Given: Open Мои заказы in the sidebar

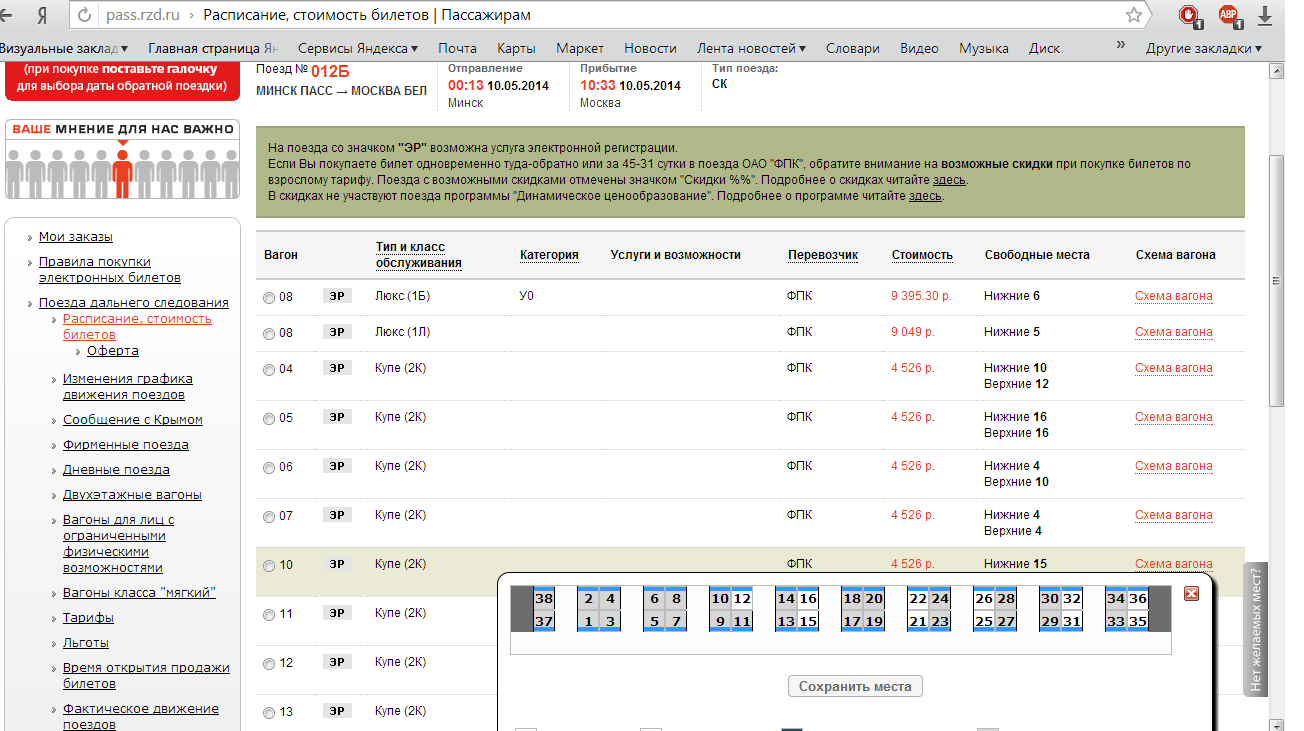Looking at the screenshot, I should tap(75, 237).
